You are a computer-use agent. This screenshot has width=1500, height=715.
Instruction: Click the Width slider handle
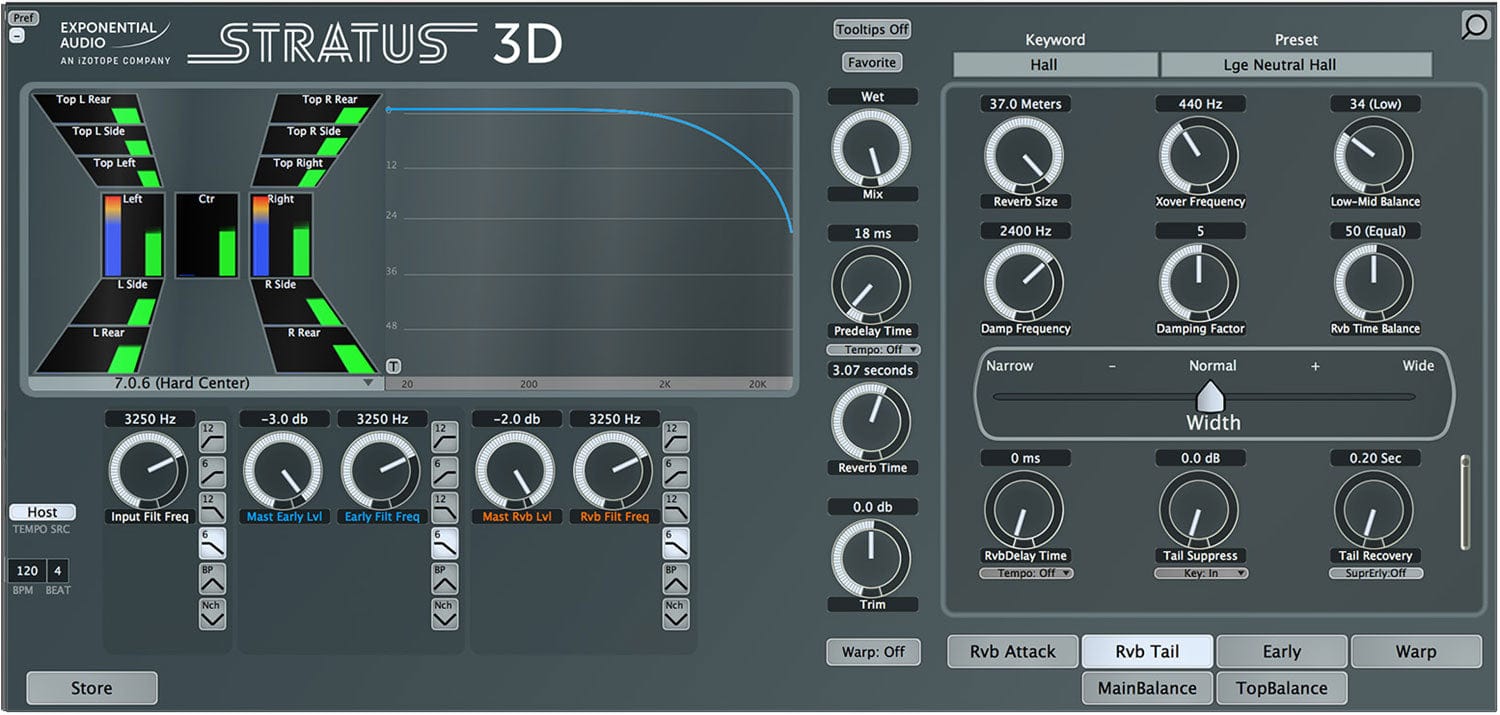click(x=1209, y=395)
